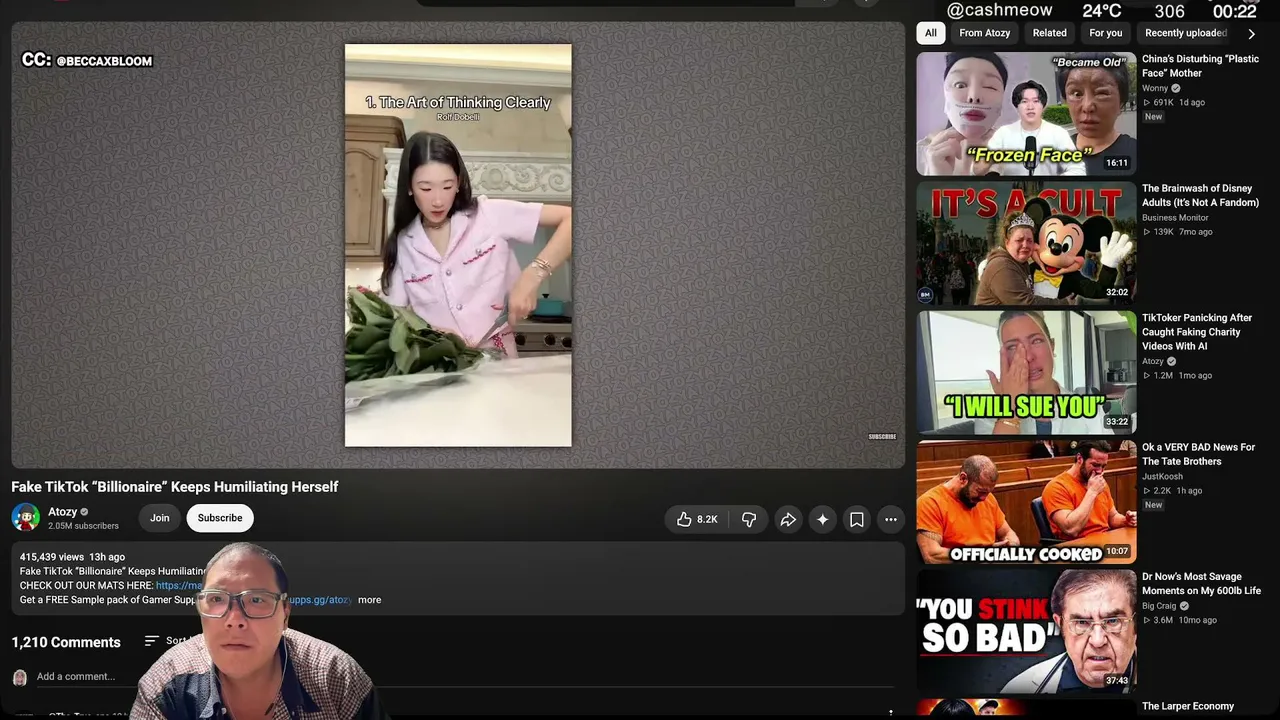Open the Atozy channel name link
Viewport: 1280px width, 720px height.
click(62, 512)
